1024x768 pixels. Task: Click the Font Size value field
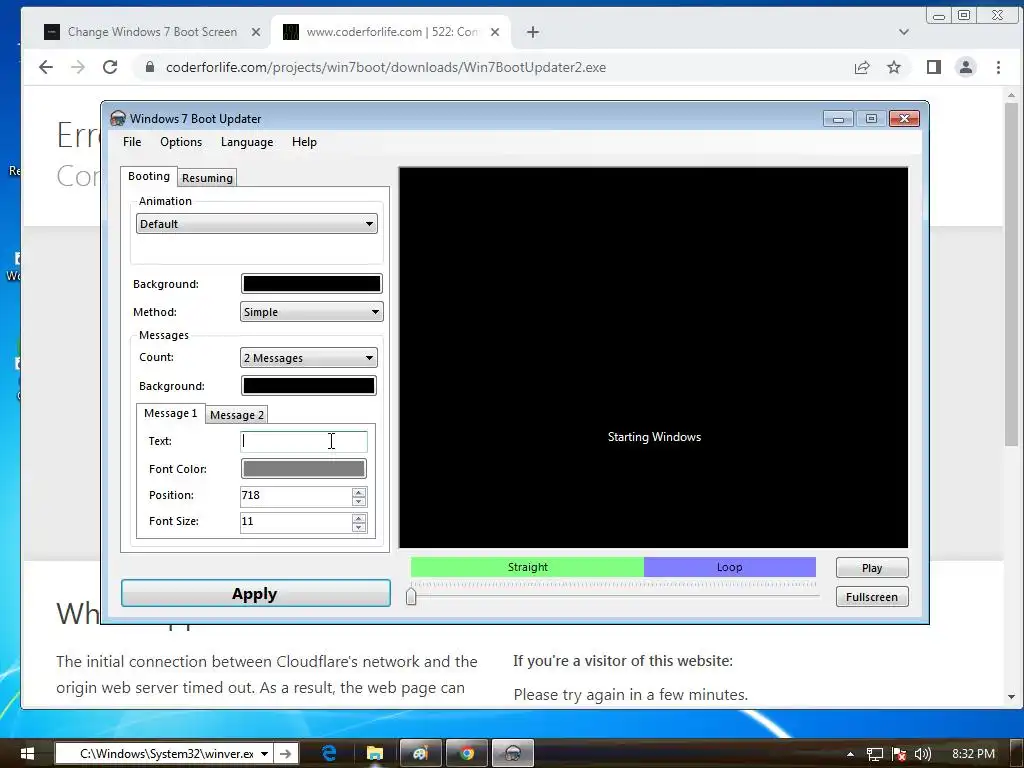(295, 522)
